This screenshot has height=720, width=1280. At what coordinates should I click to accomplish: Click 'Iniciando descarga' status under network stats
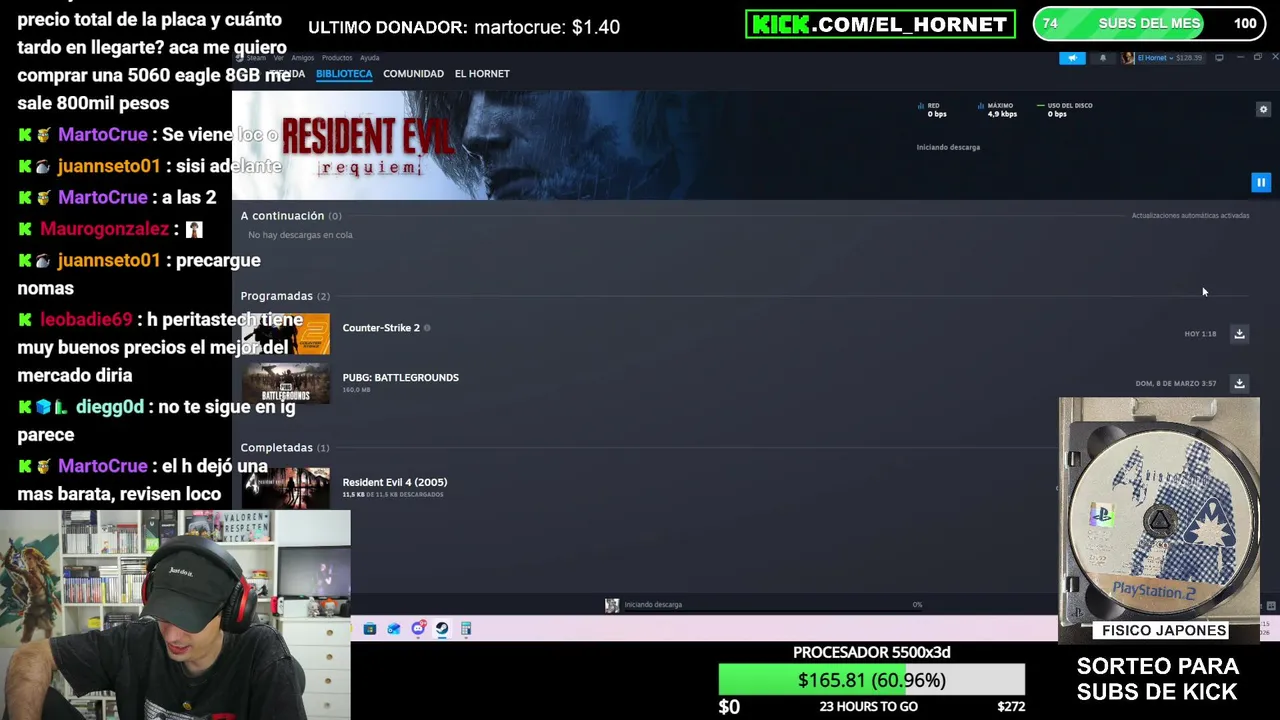948,148
